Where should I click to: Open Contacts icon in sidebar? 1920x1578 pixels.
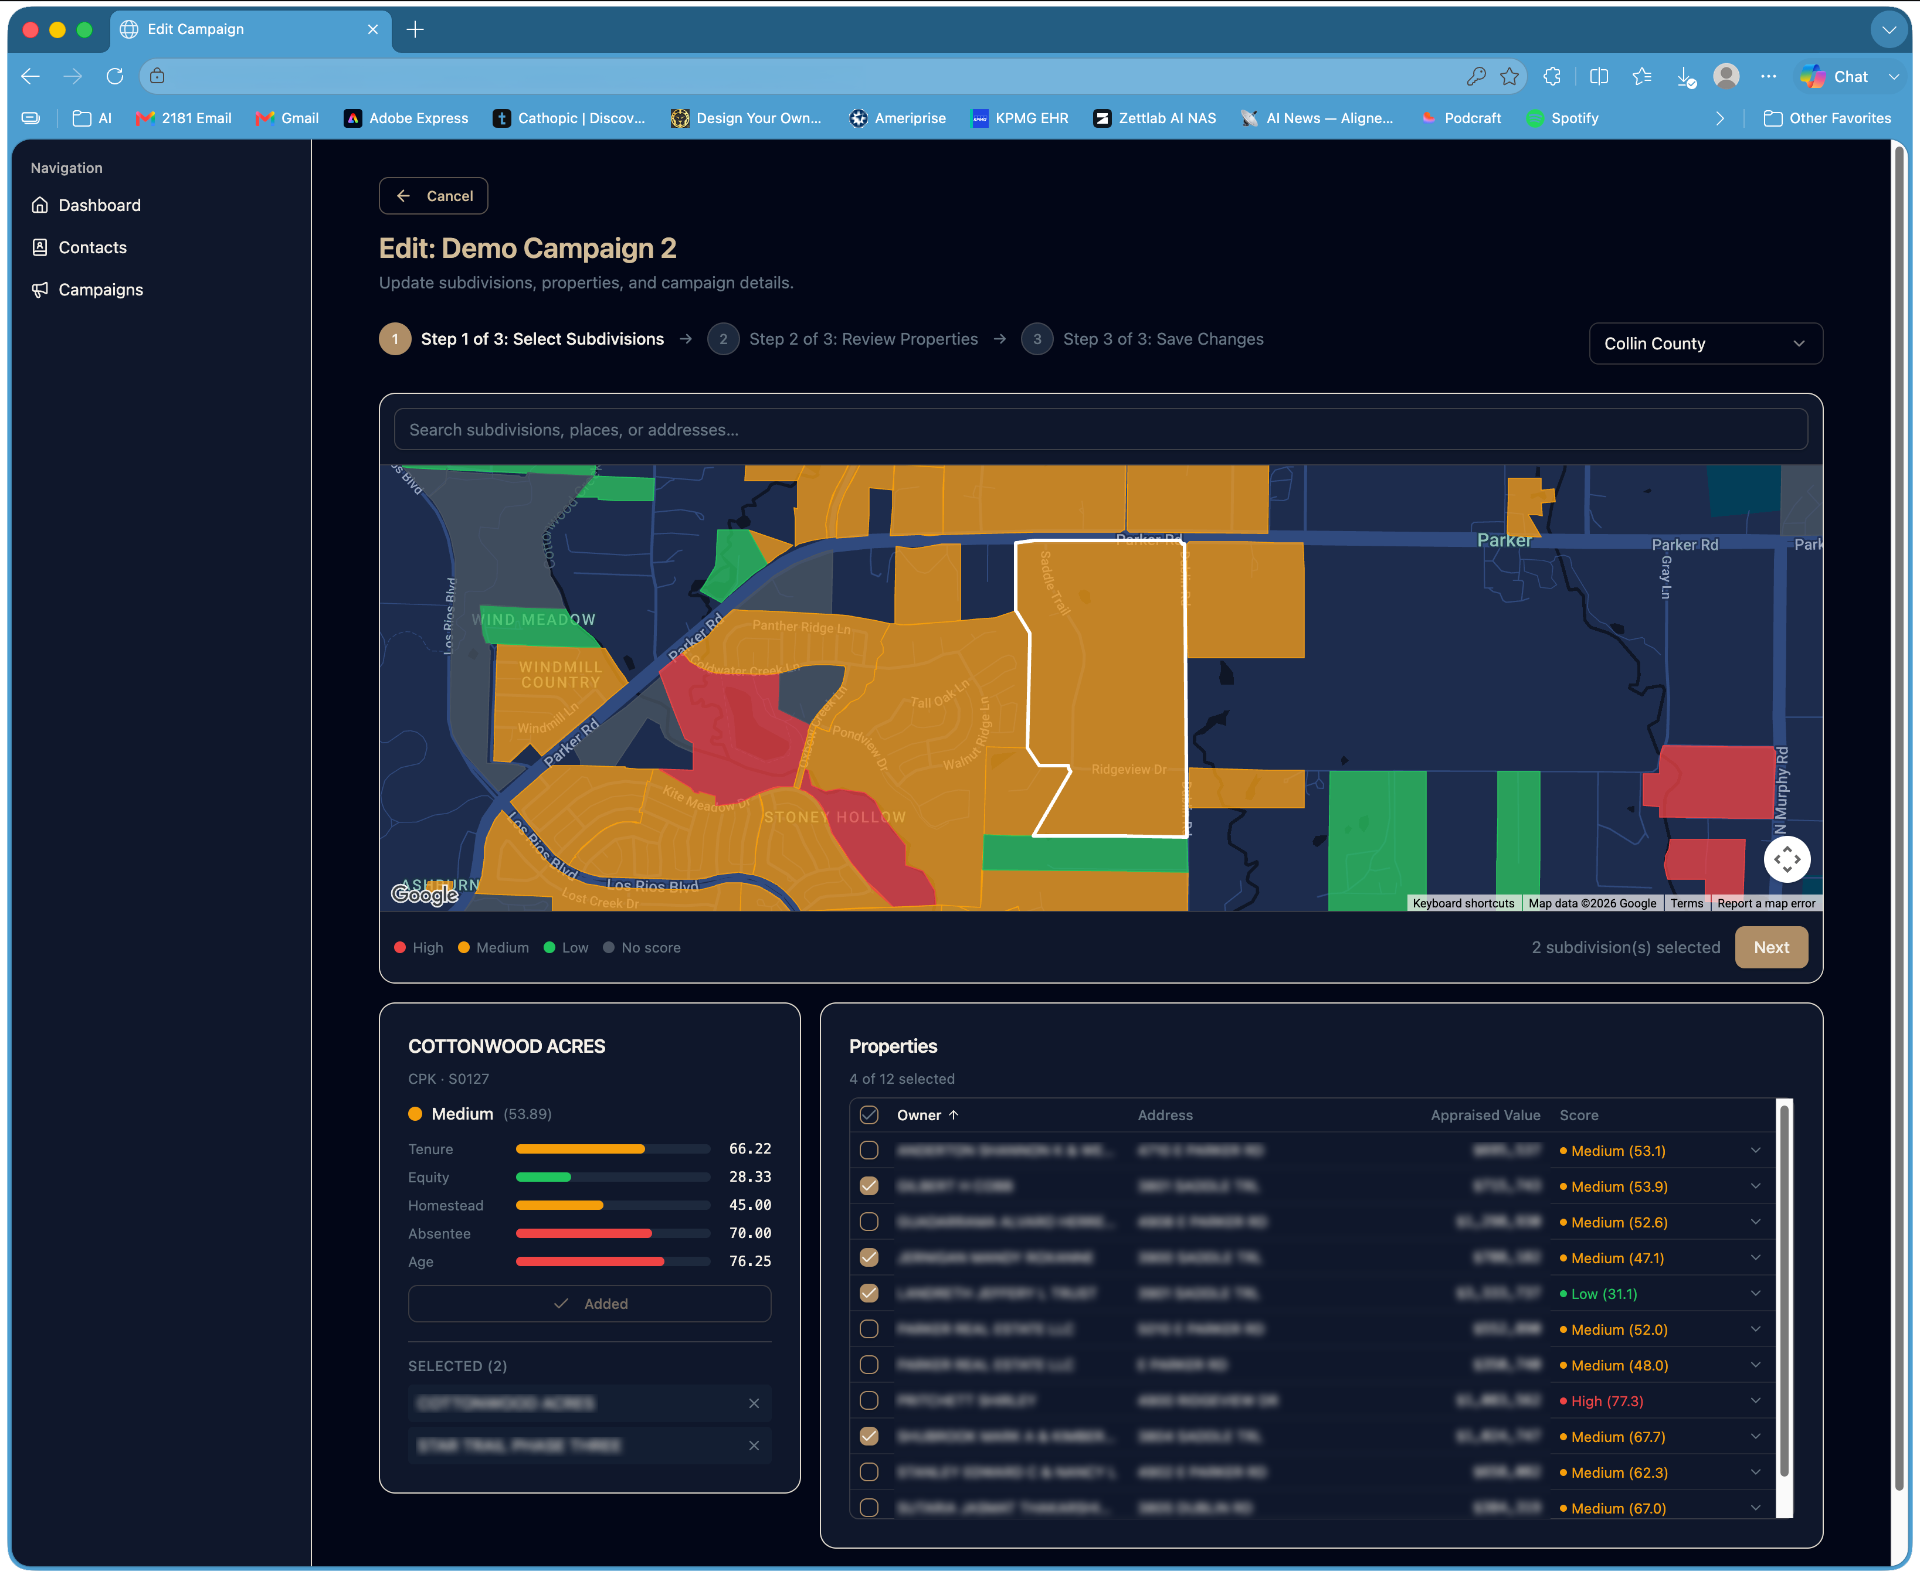[x=40, y=247]
